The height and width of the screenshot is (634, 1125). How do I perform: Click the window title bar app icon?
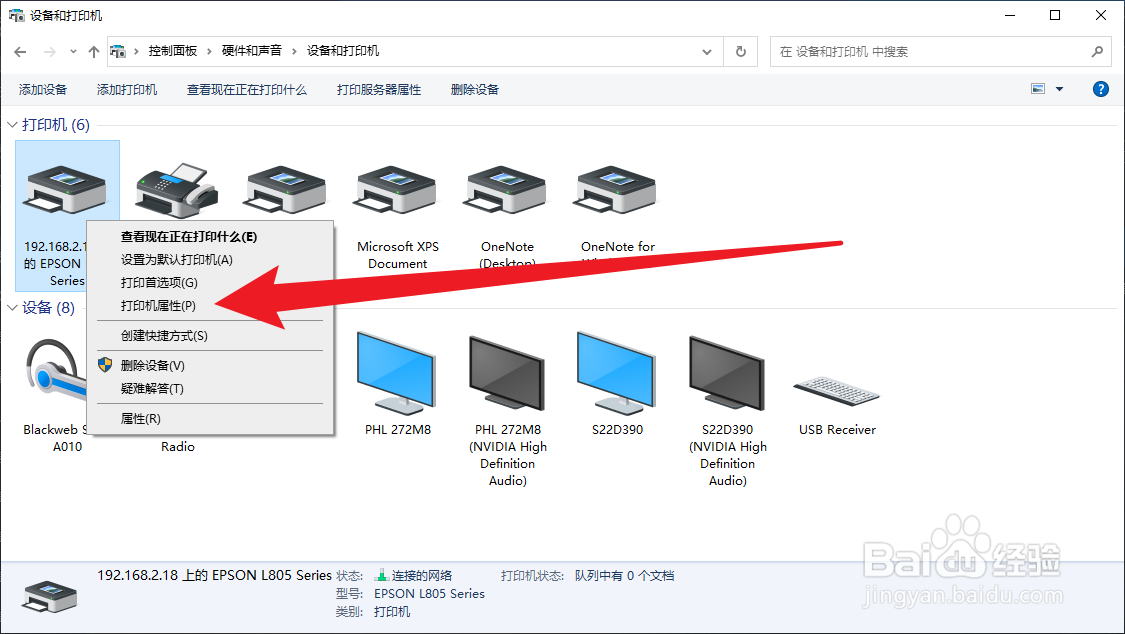[x=17, y=15]
